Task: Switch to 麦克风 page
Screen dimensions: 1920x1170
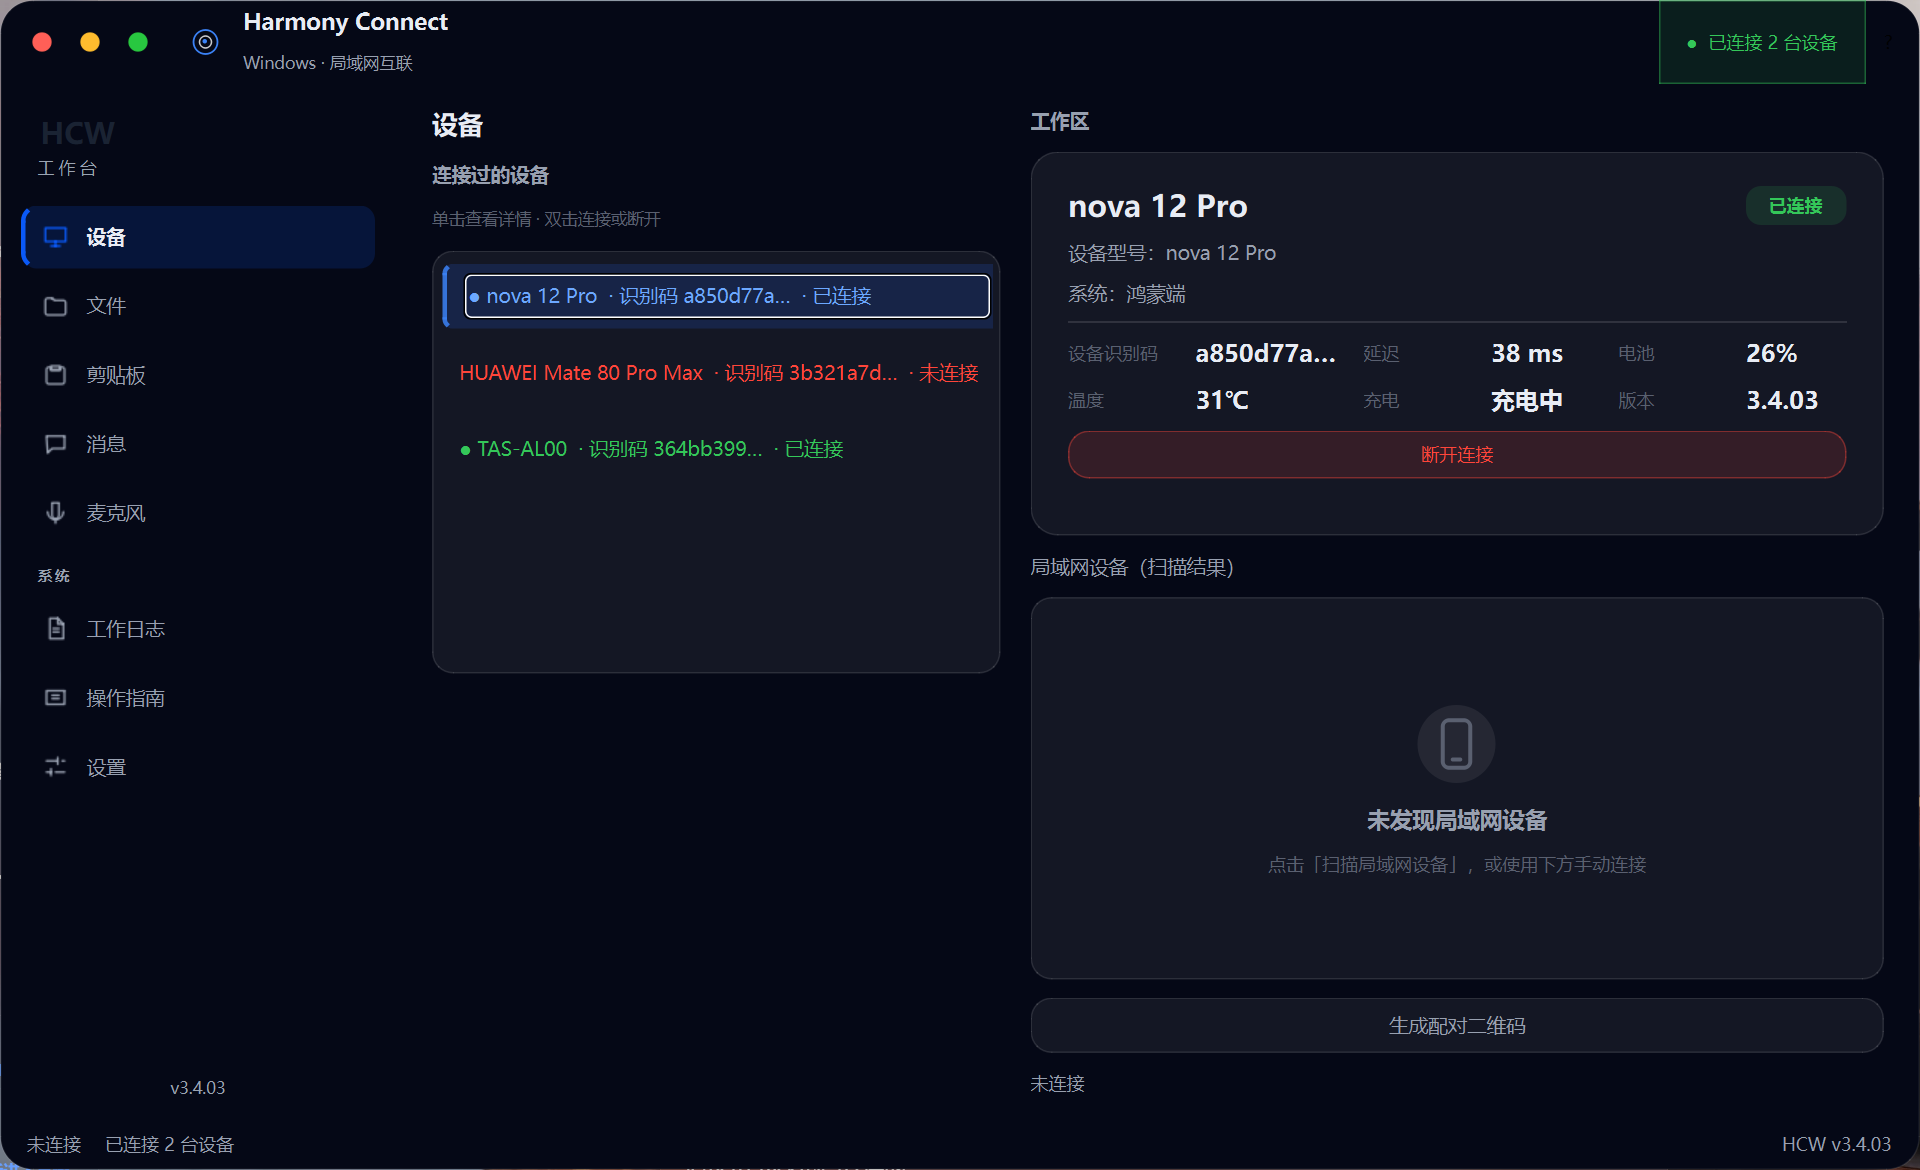Action: [x=198, y=513]
